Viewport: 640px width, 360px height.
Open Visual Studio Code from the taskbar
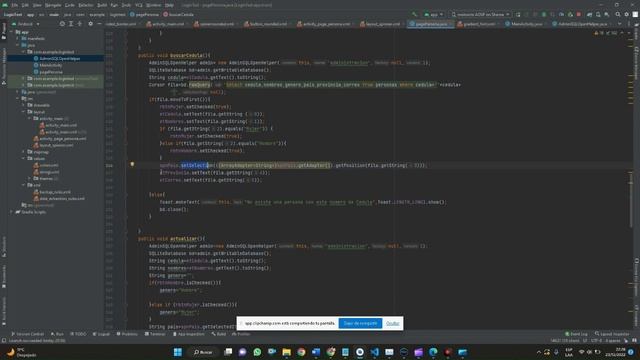coord(375,352)
